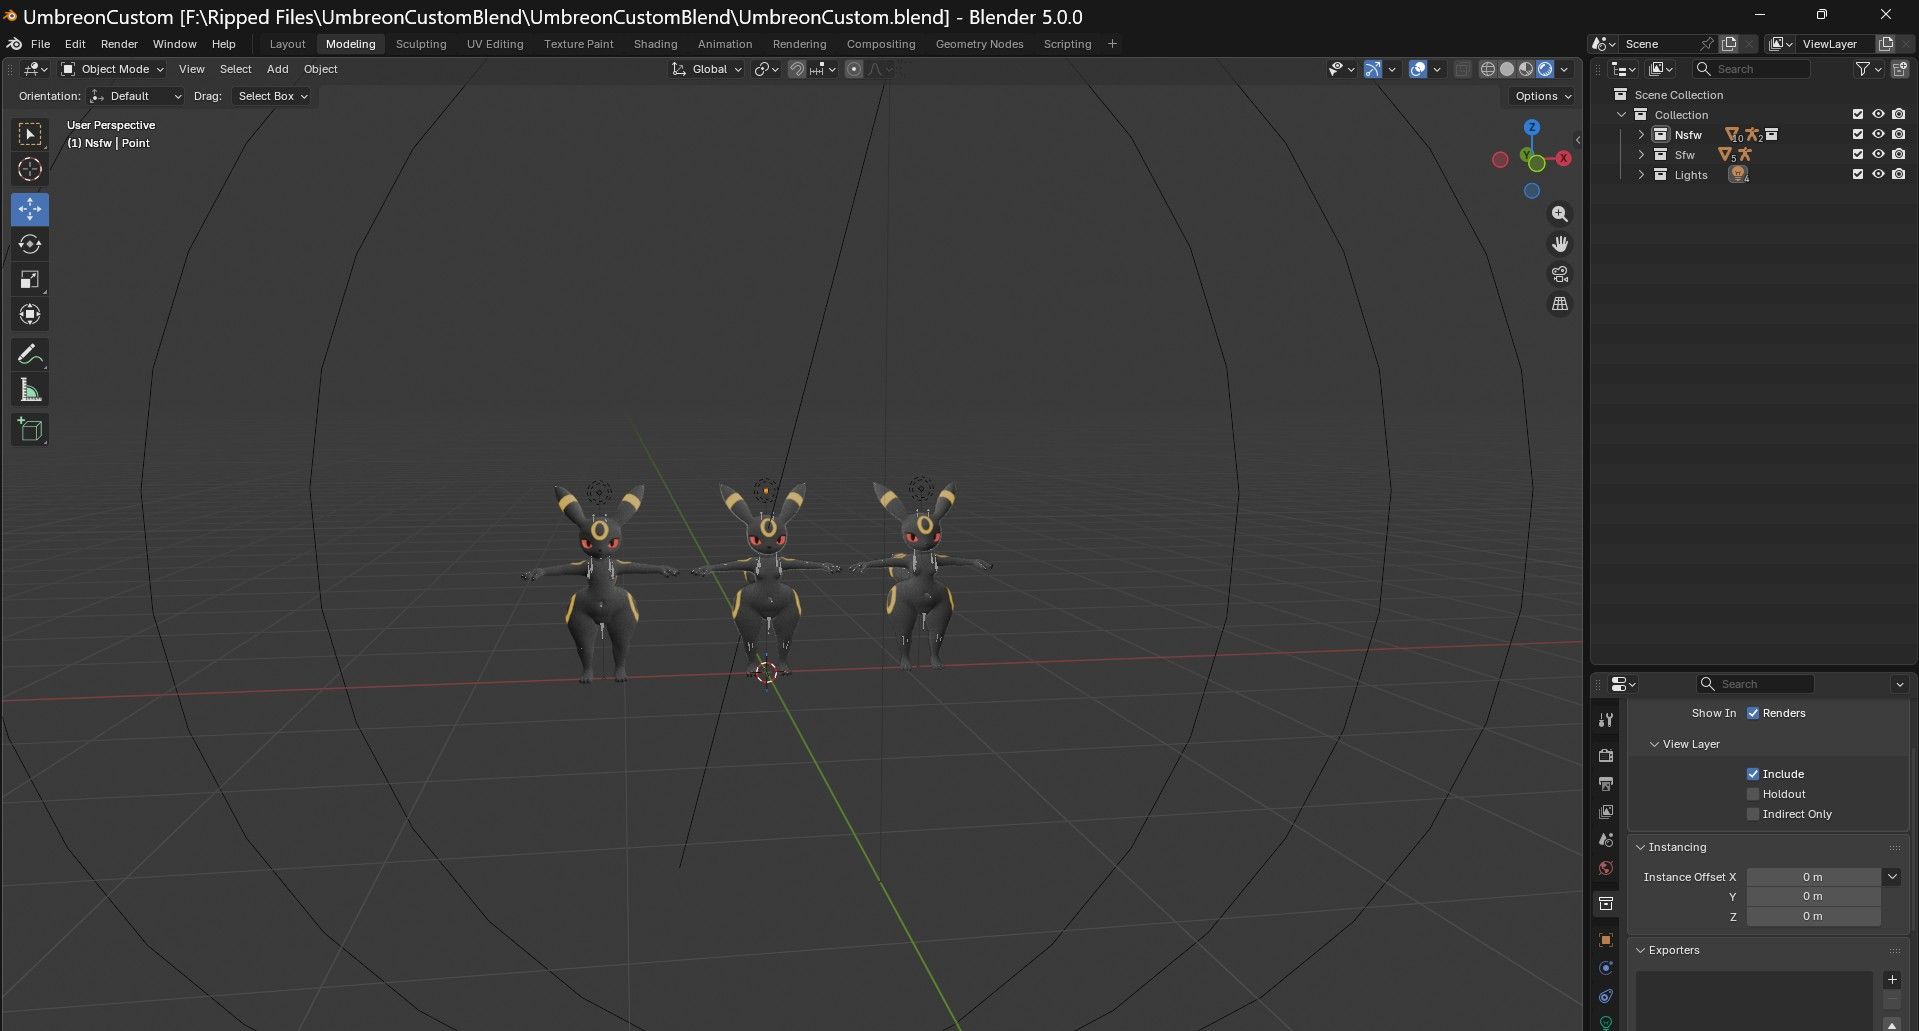
Task: Open the Geometry Nodes workspace tab
Action: click(x=979, y=44)
